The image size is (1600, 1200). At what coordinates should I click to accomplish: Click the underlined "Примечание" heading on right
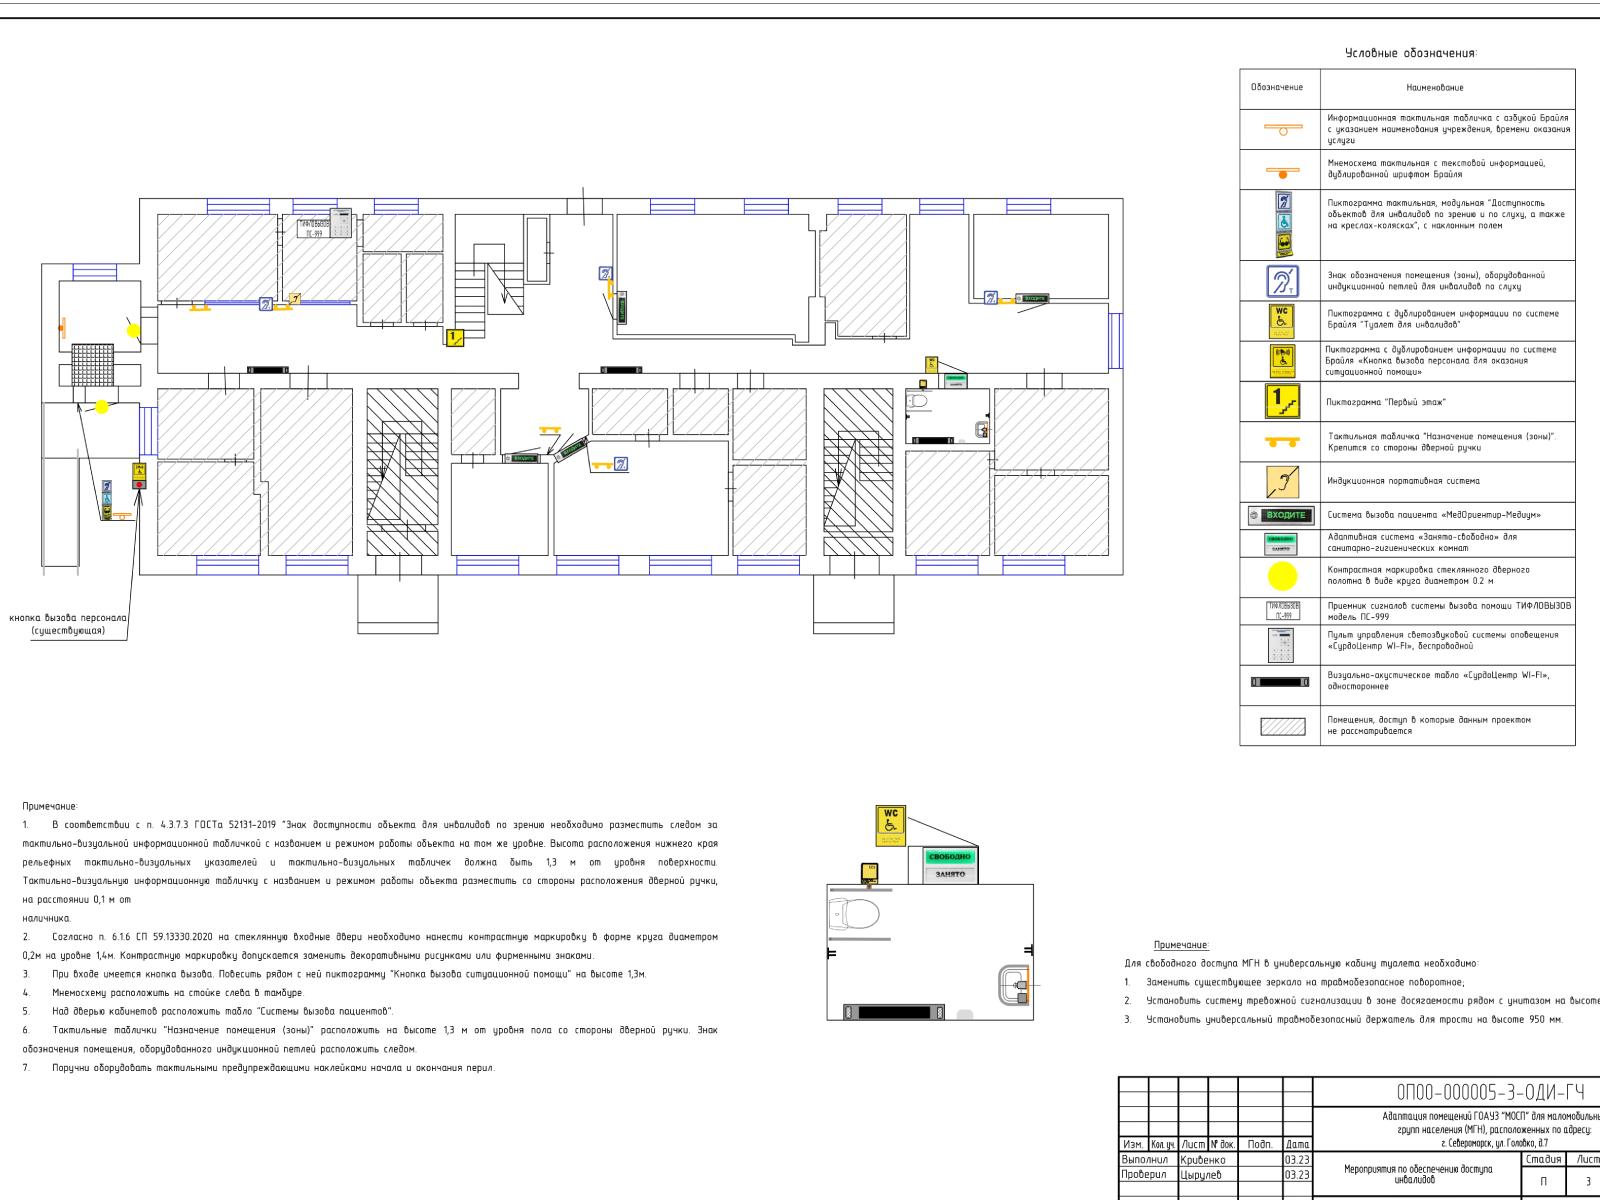point(1181,945)
